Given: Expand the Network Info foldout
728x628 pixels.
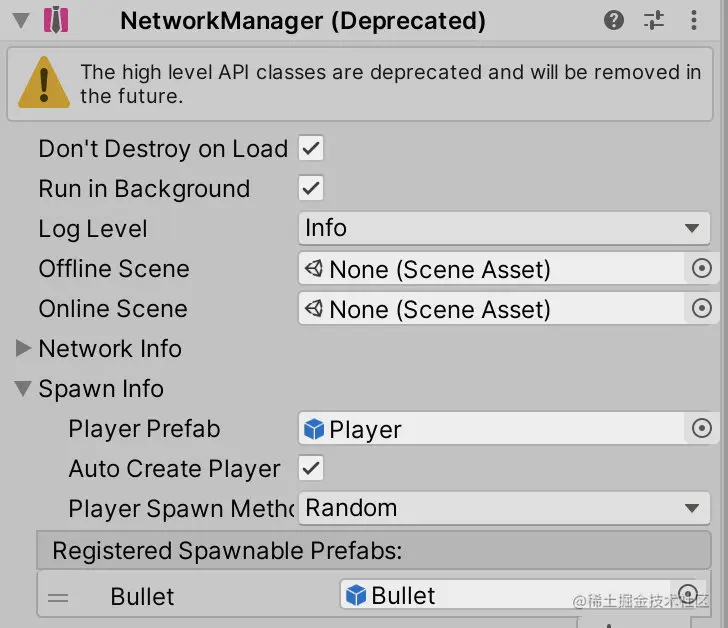Looking at the screenshot, I should (23, 348).
